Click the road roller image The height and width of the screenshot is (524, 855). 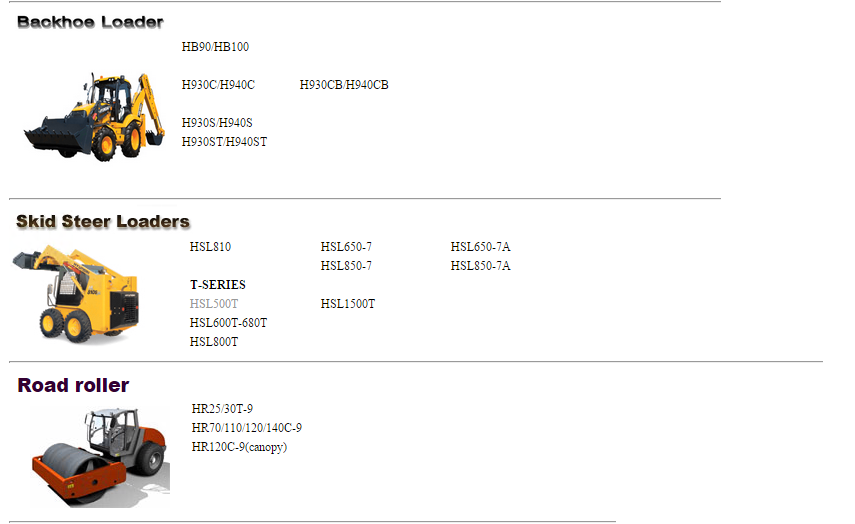click(x=101, y=457)
